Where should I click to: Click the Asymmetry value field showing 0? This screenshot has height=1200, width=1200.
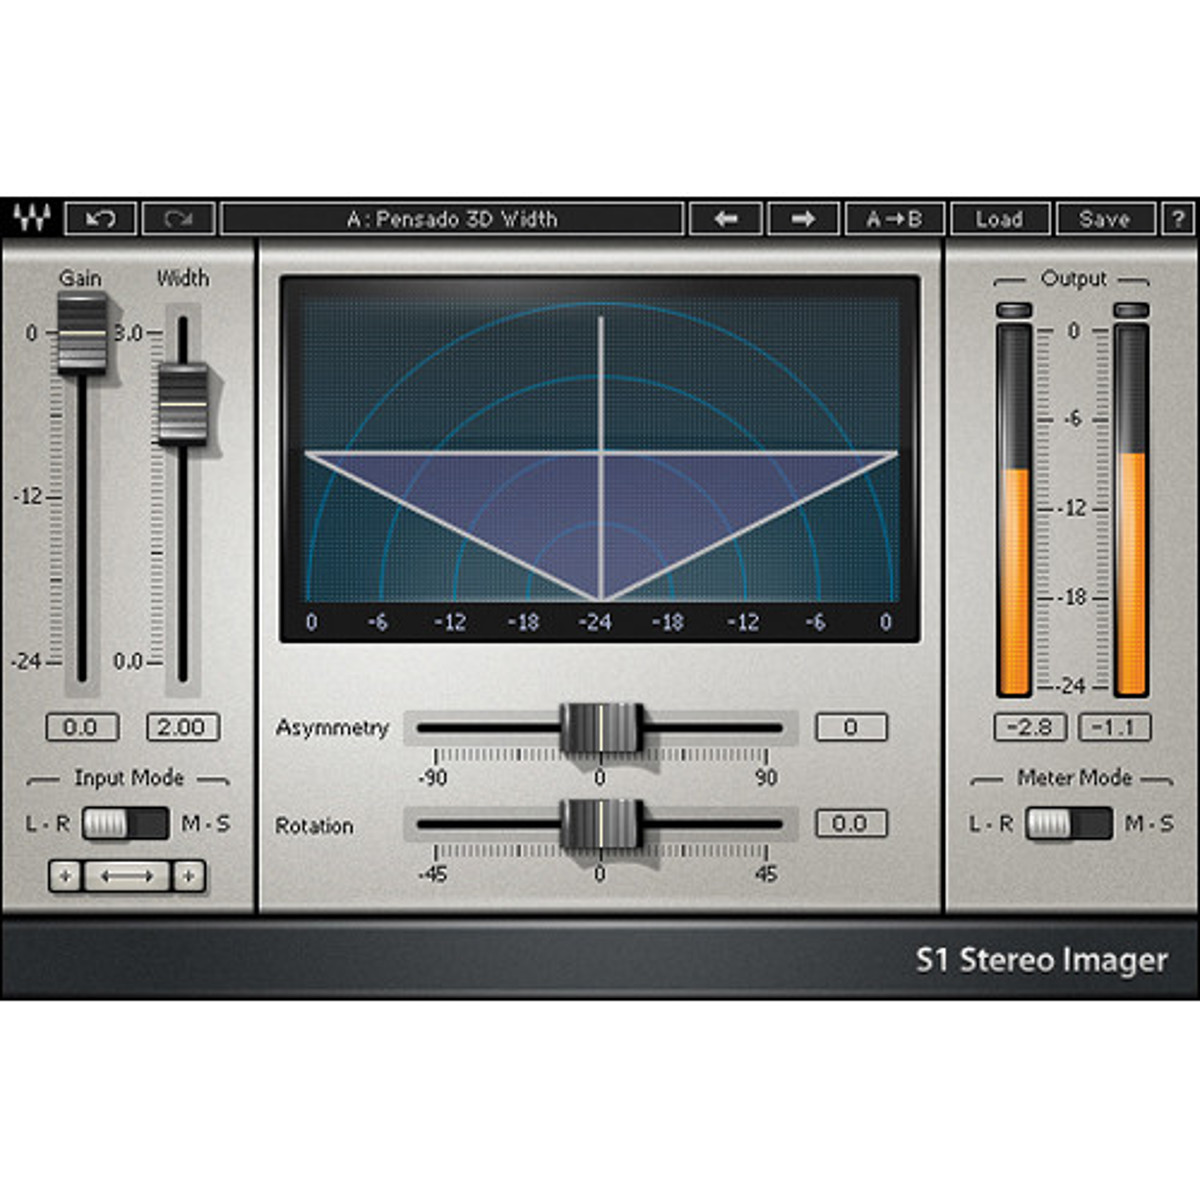point(851,727)
